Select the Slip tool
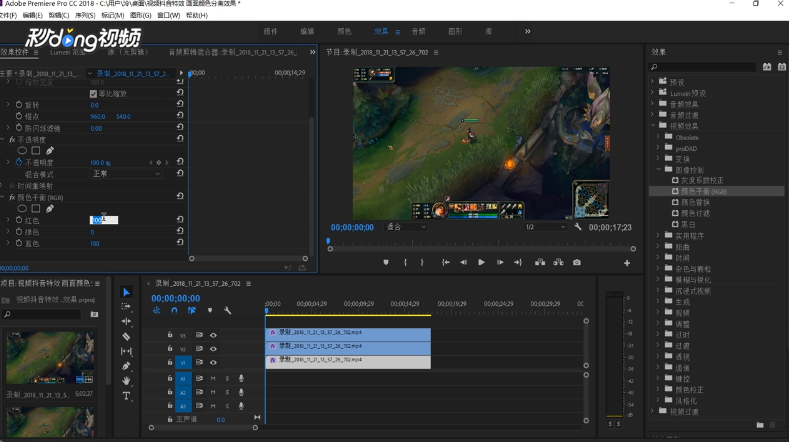Image resolution: width=789 pixels, height=442 pixels. click(x=126, y=351)
